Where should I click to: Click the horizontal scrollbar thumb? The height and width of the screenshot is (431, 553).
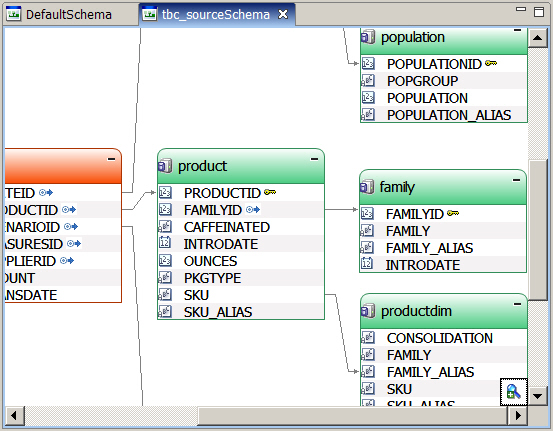[x=352, y=415]
